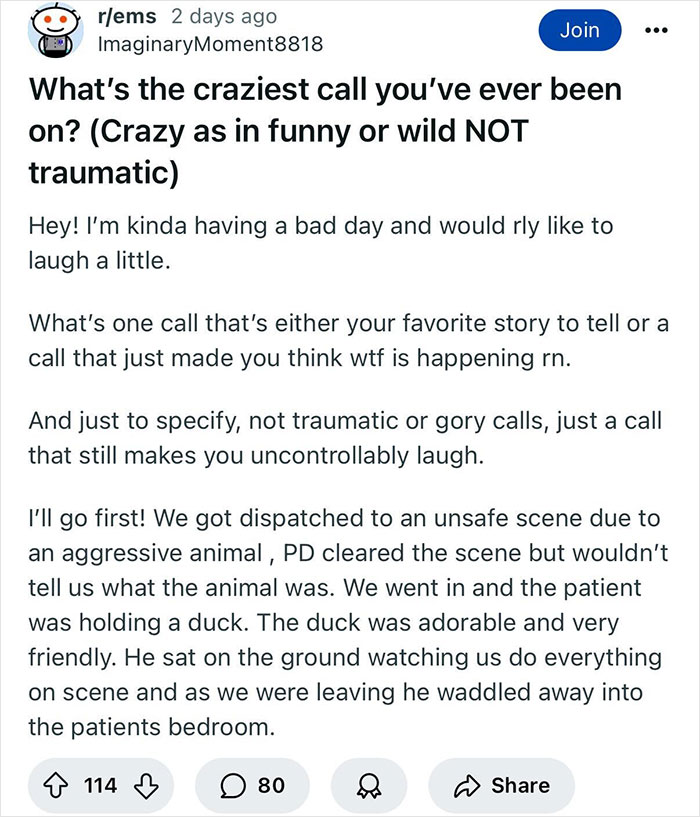This screenshot has height=817, width=700.
Task: View ImaginaryMoment8818's user profile
Action: [209, 44]
